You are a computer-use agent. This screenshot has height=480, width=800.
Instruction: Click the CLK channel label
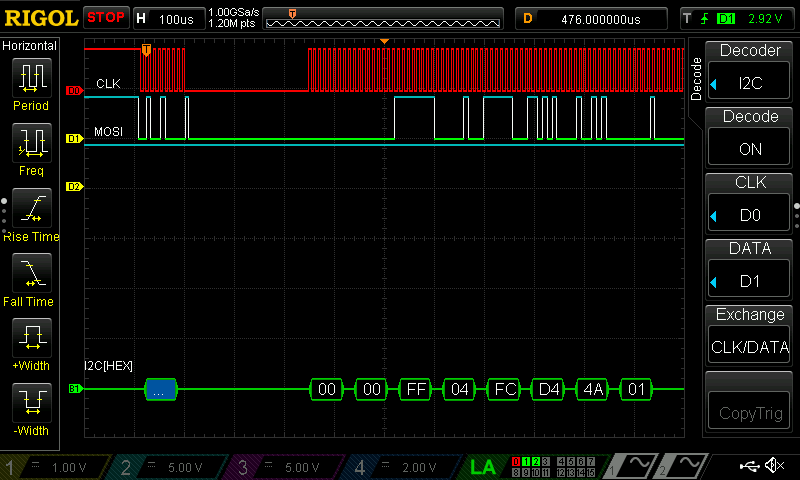pos(108,84)
